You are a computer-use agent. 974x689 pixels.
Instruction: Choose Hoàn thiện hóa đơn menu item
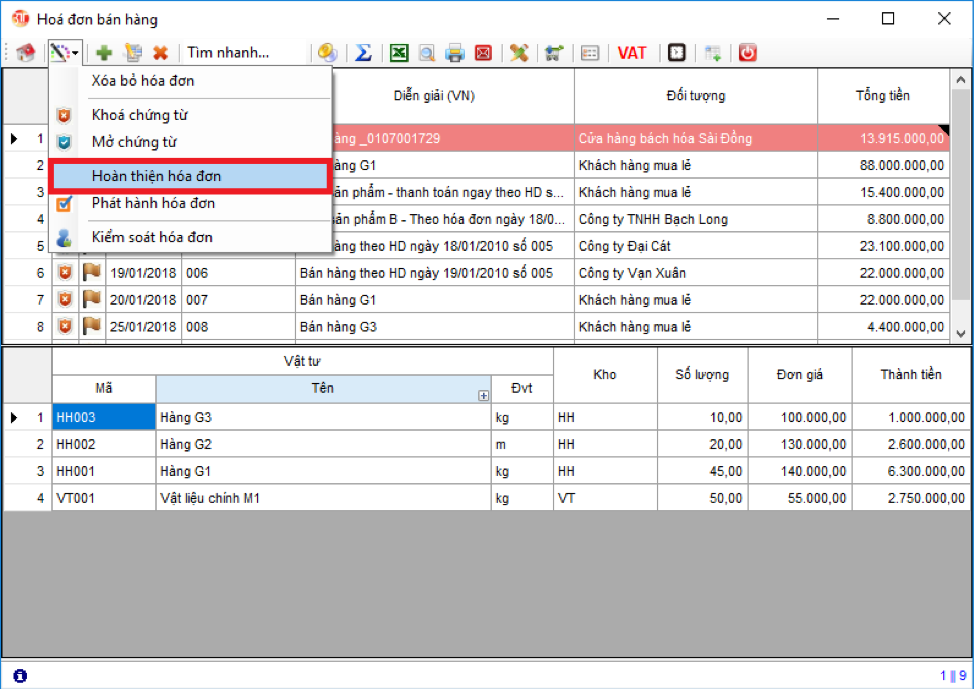coord(190,176)
